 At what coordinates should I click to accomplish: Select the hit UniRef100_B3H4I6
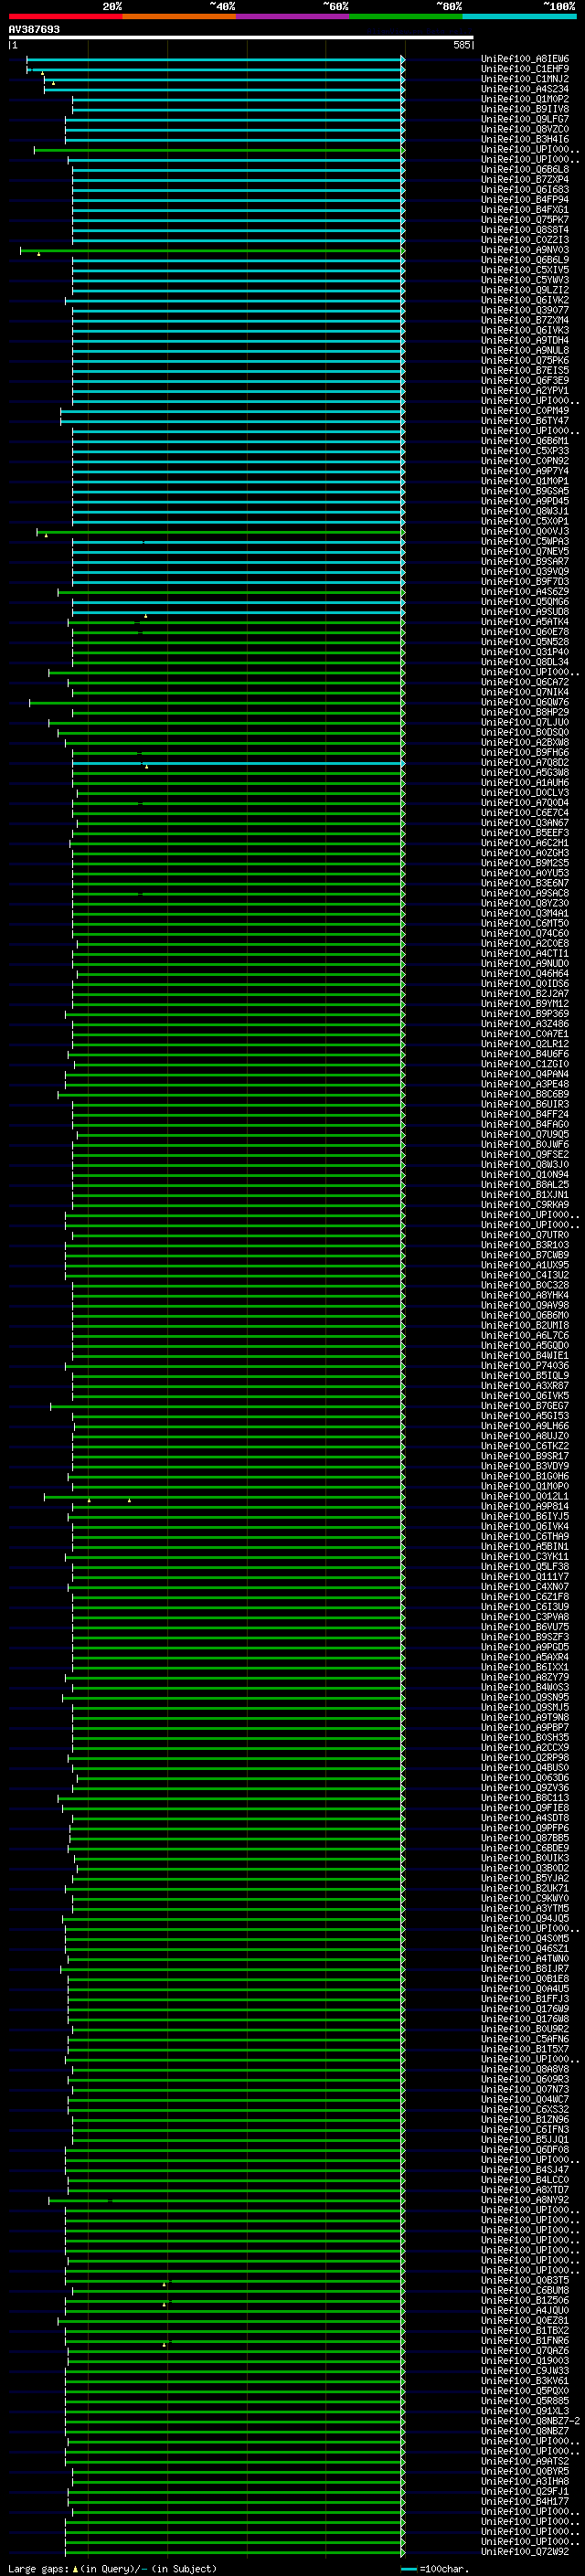[525, 139]
